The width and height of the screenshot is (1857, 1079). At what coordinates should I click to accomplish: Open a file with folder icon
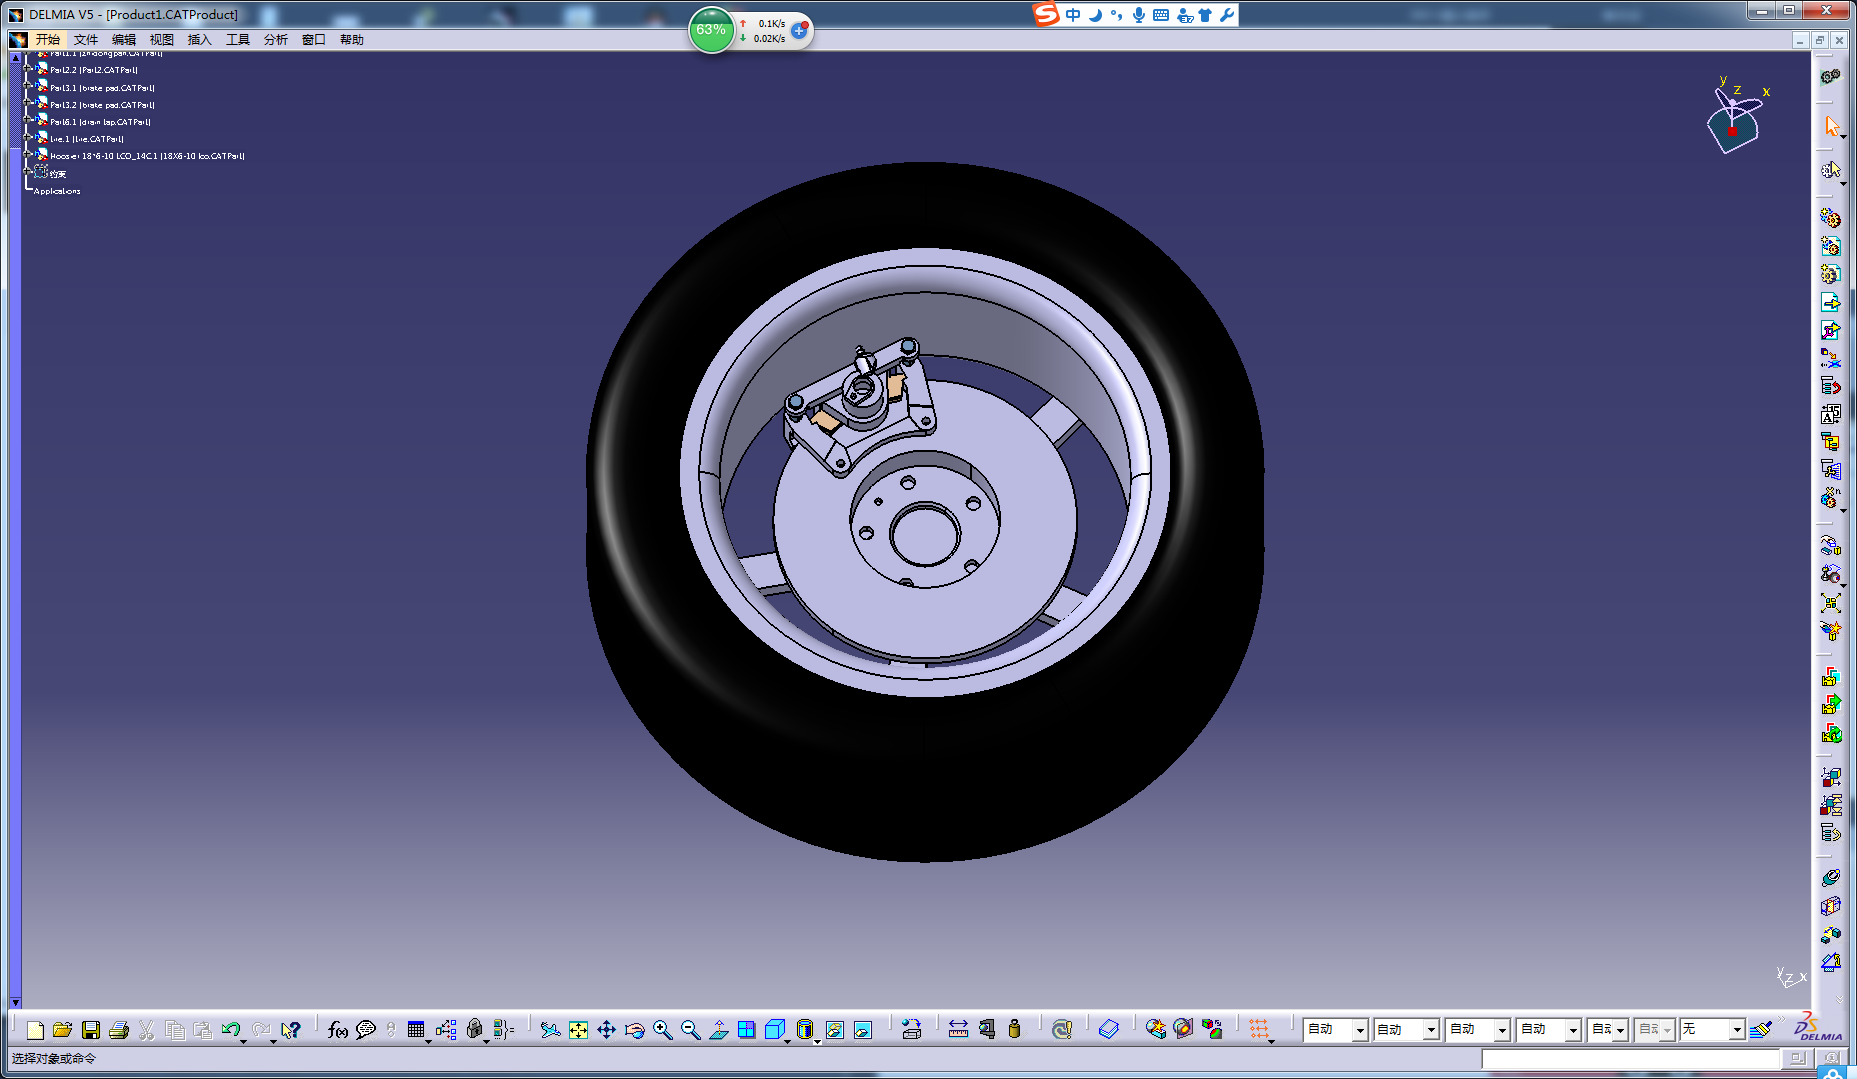tap(62, 1029)
